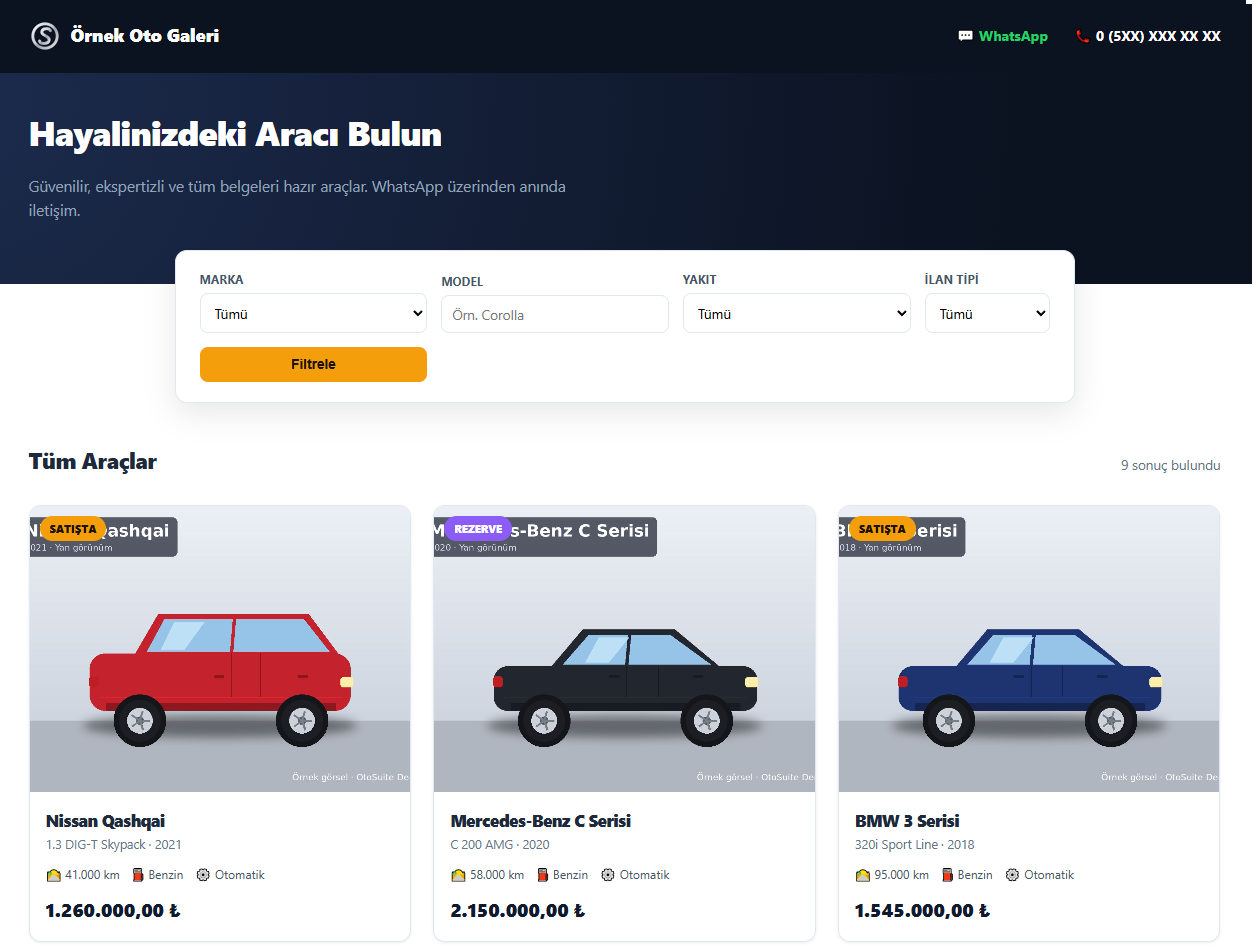This screenshot has width=1258, height=950.
Task: Click the Nissan Qashqai mileage icon
Action: pos(53,875)
